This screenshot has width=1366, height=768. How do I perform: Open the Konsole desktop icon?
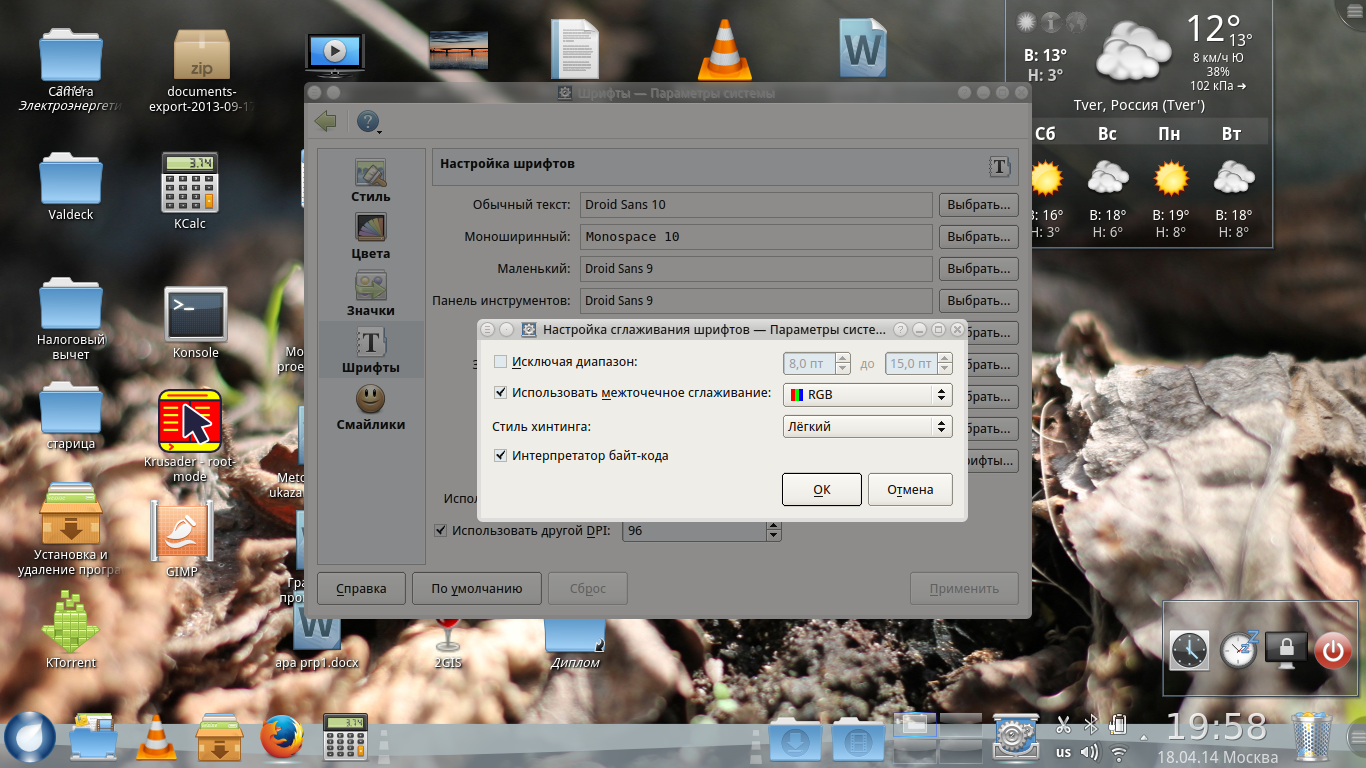click(x=196, y=323)
